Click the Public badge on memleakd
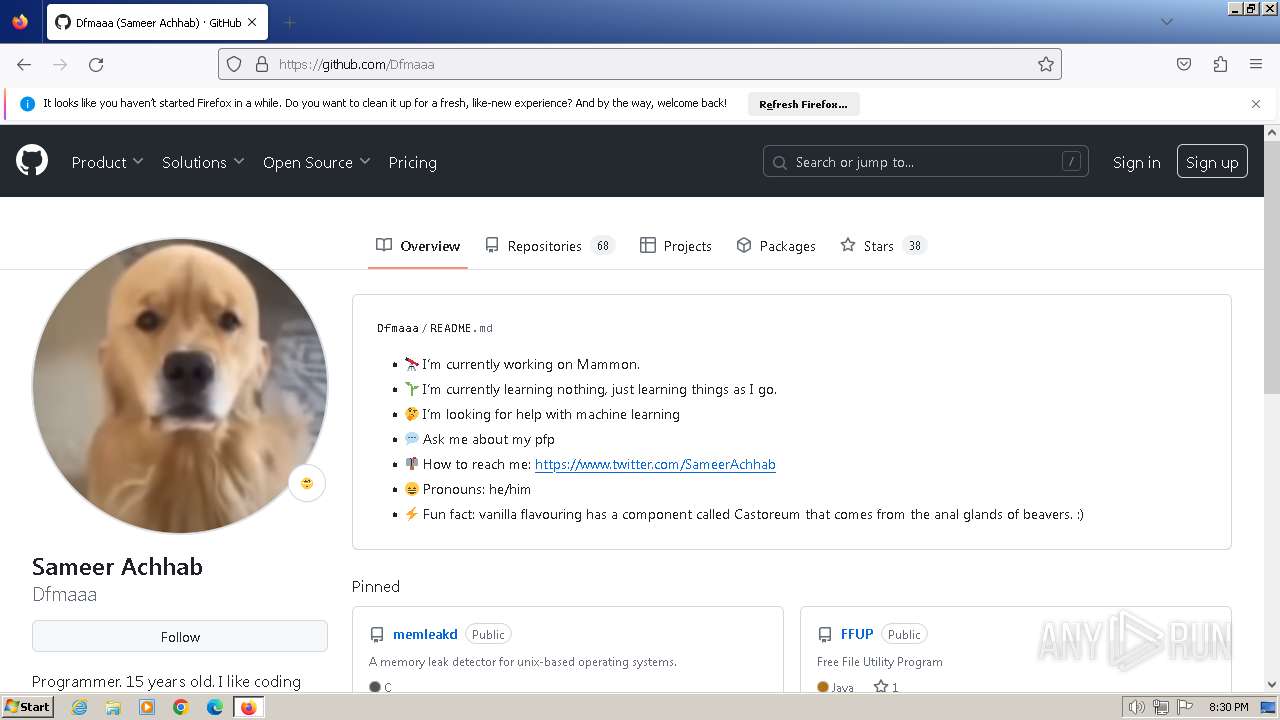The image size is (1280, 720). tap(488, 634)
